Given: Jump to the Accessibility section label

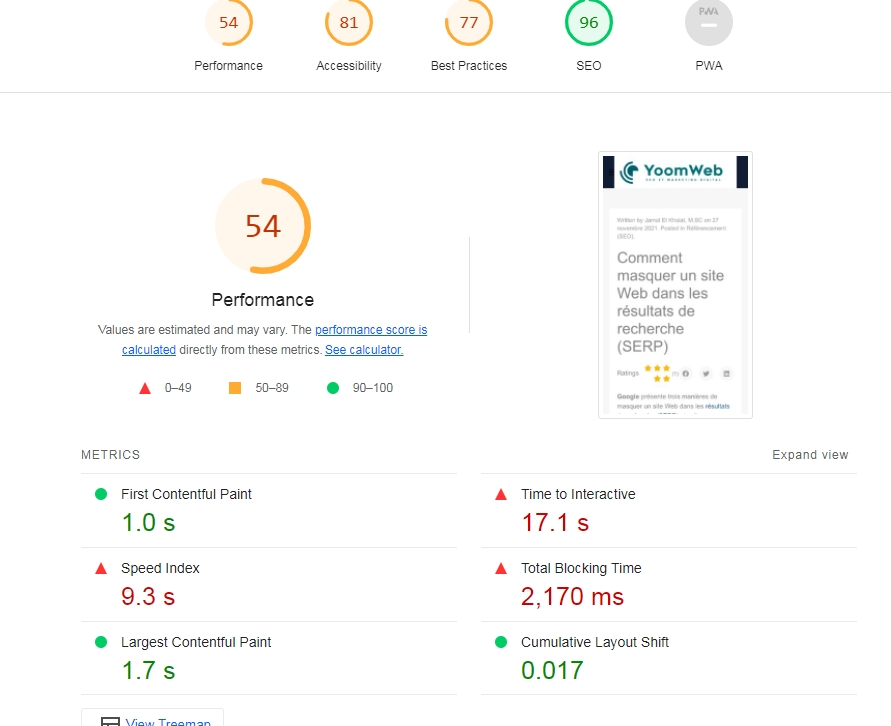Looking at the screenshot, I should click(349, 66).
